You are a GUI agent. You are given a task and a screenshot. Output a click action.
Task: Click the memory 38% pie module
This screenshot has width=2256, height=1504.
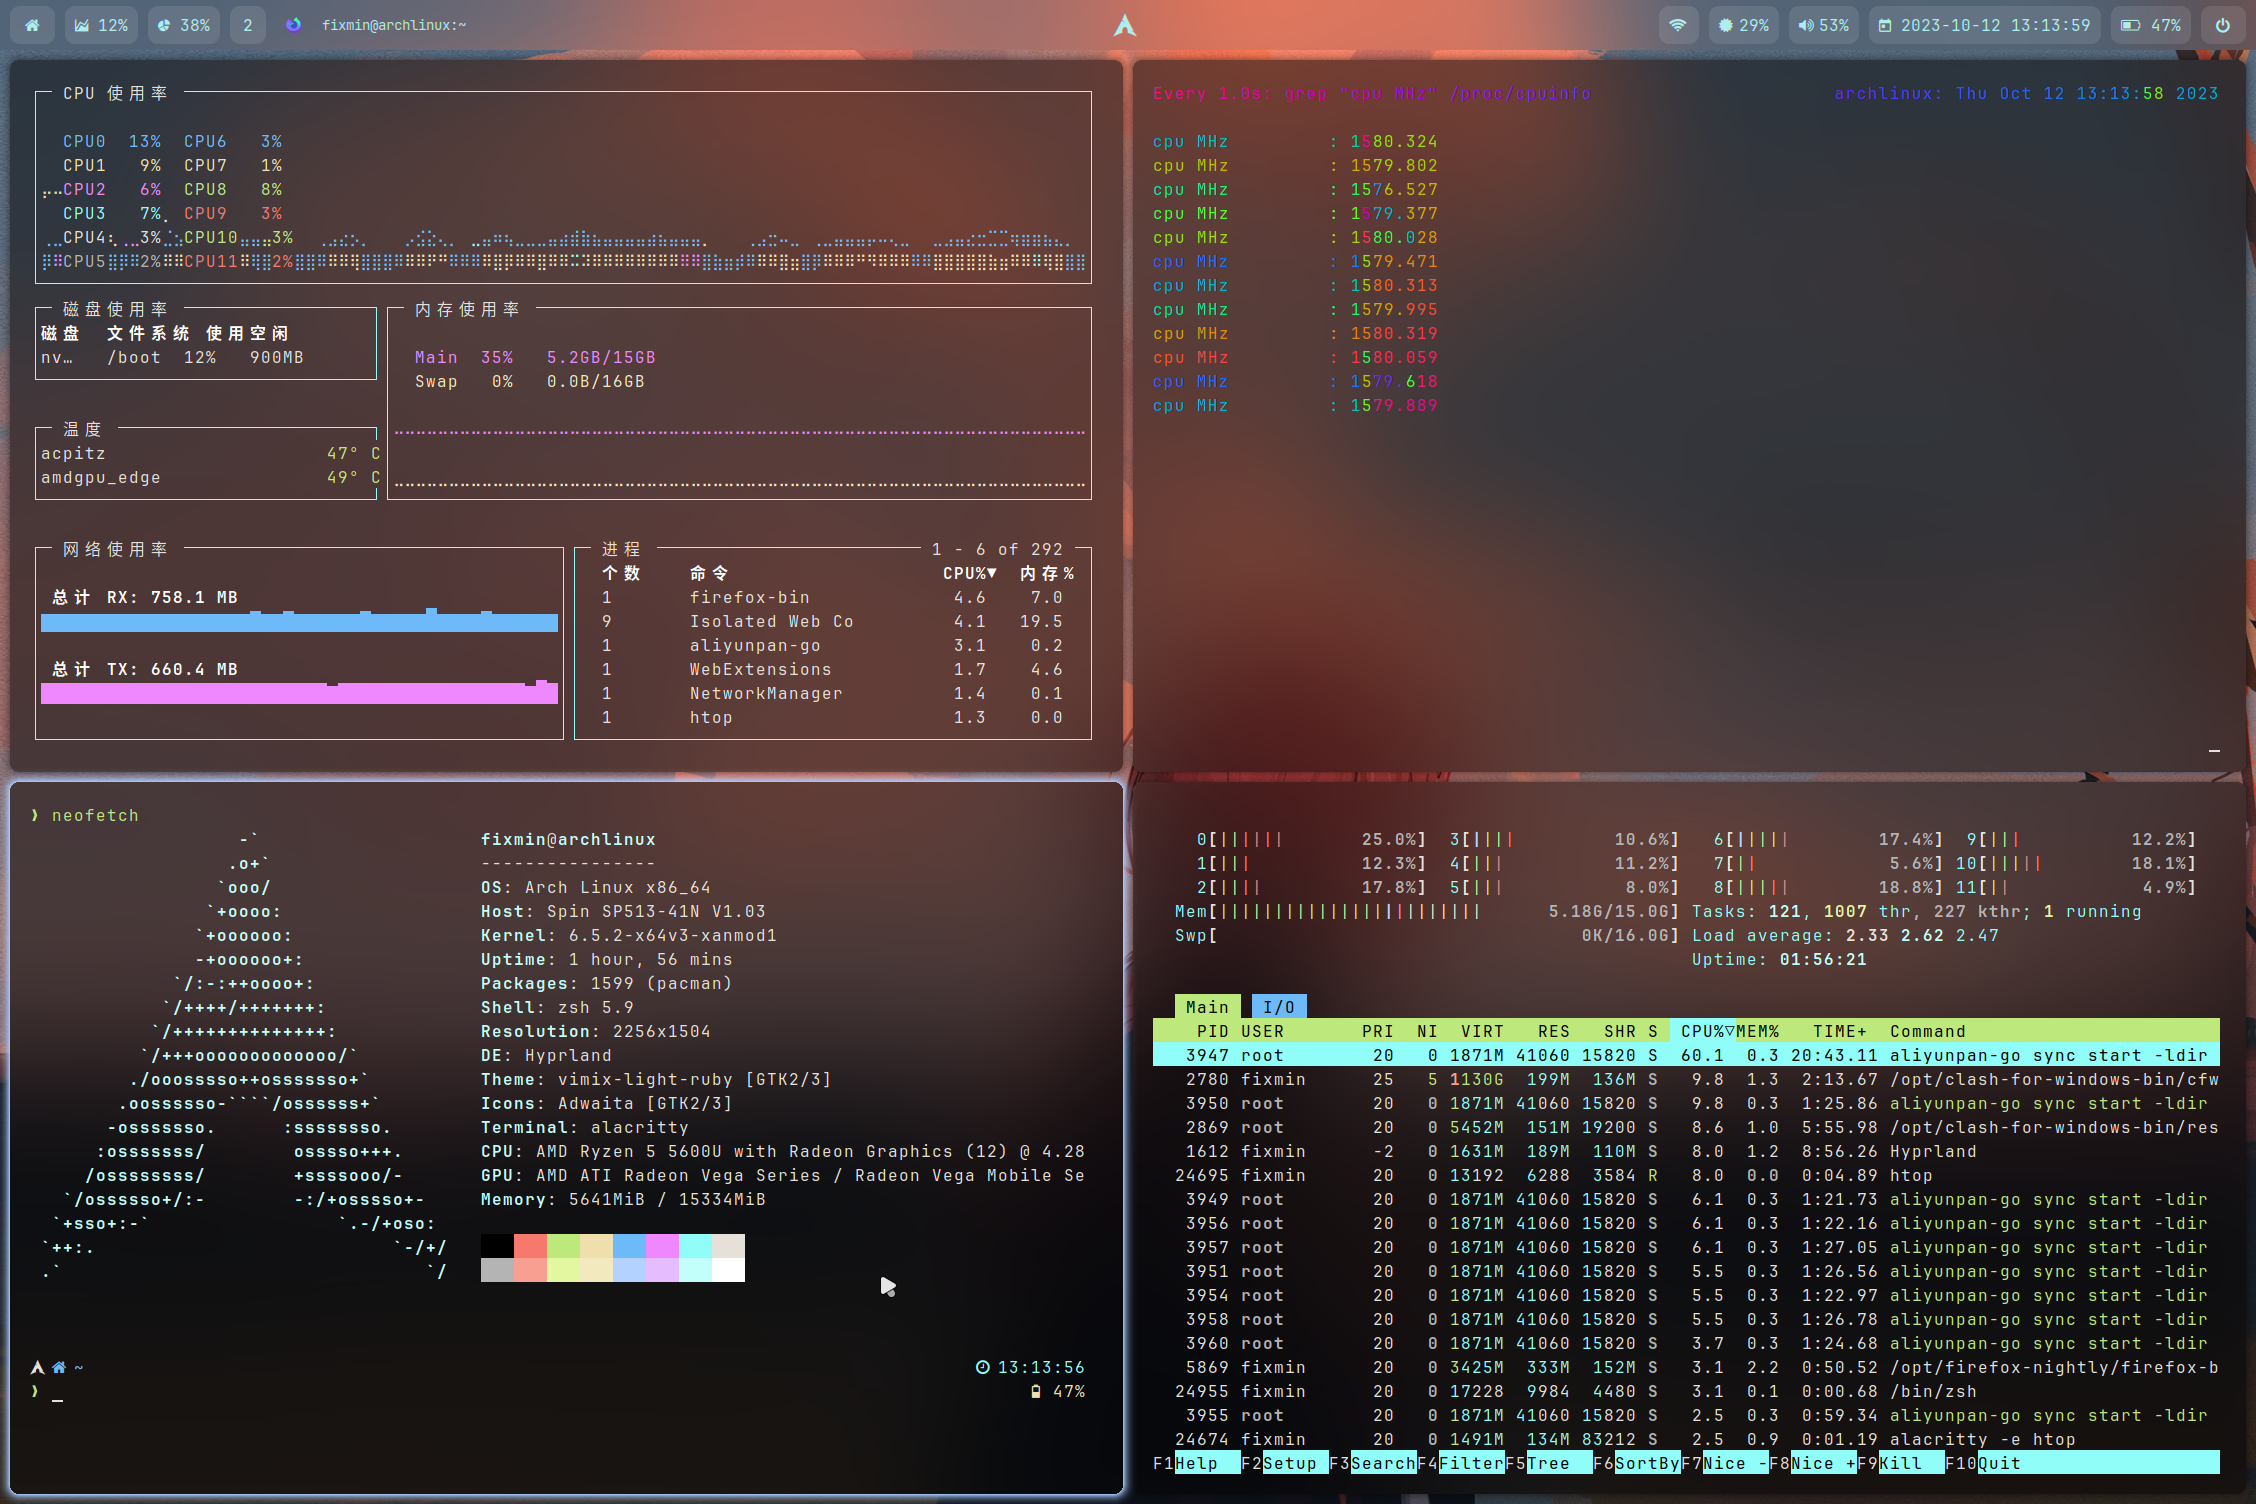(x=184, y=25)
